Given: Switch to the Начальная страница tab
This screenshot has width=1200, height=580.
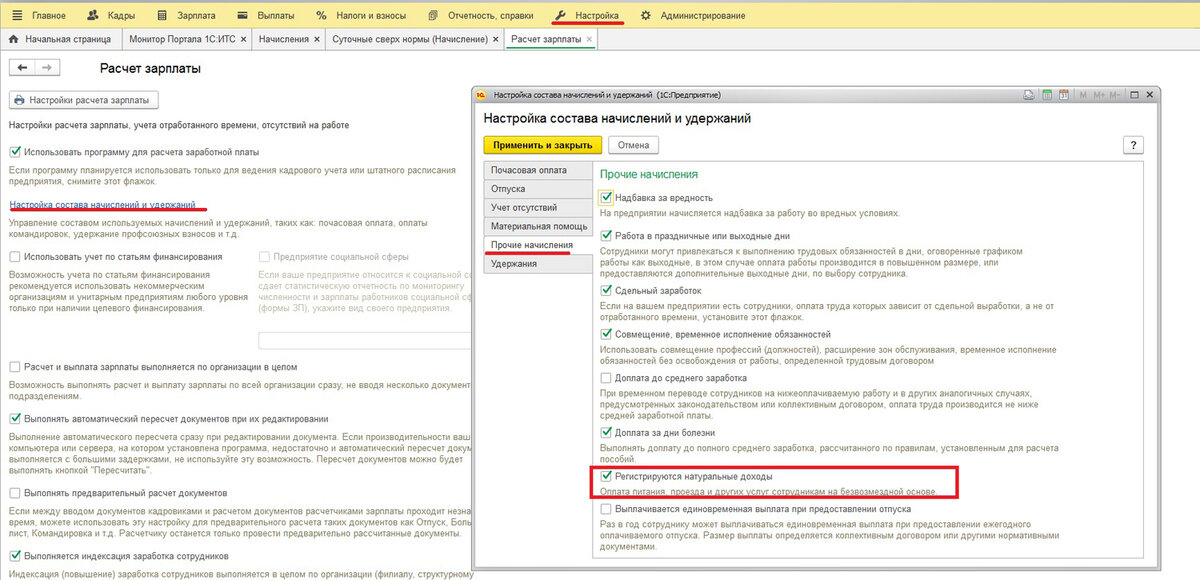Looking at the screenshot, I should click(61, 39).
